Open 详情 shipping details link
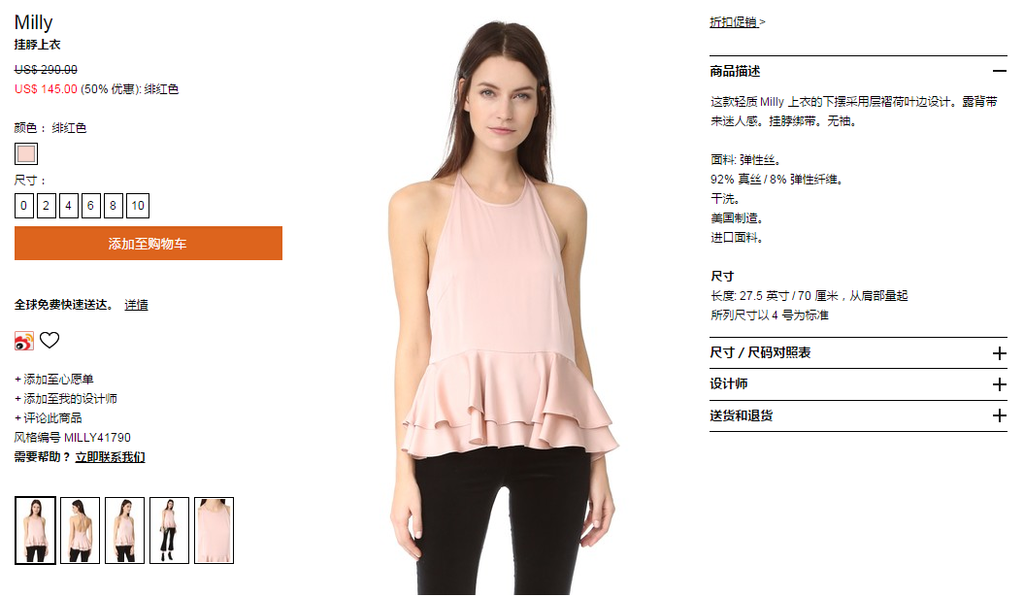1024x597 pixels. 136,305
